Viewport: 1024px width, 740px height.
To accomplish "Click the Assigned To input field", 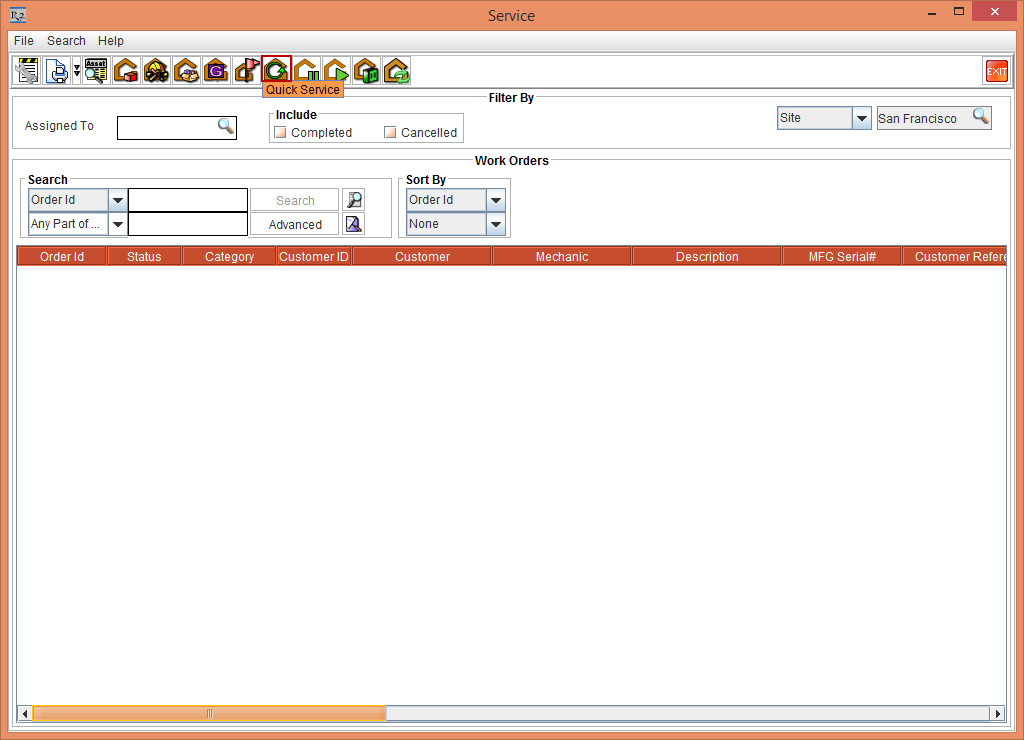I will 167,127.
